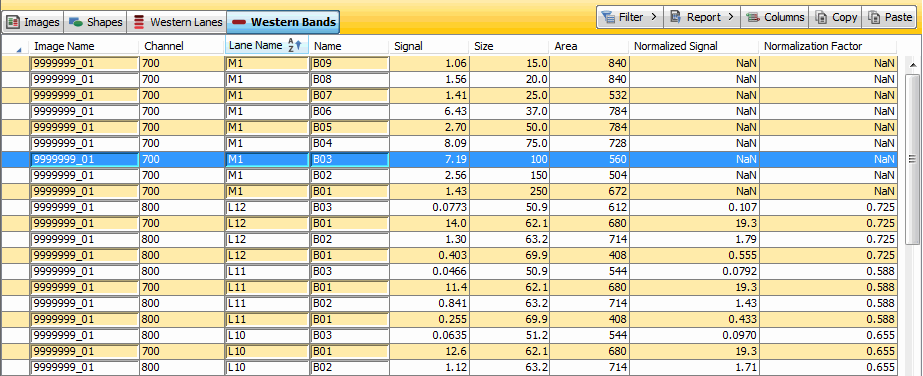The height and width of the screenshot is (376, 923).
Task: Click the vertical scrollbar thumb
Action: click(x=912, y=159)
